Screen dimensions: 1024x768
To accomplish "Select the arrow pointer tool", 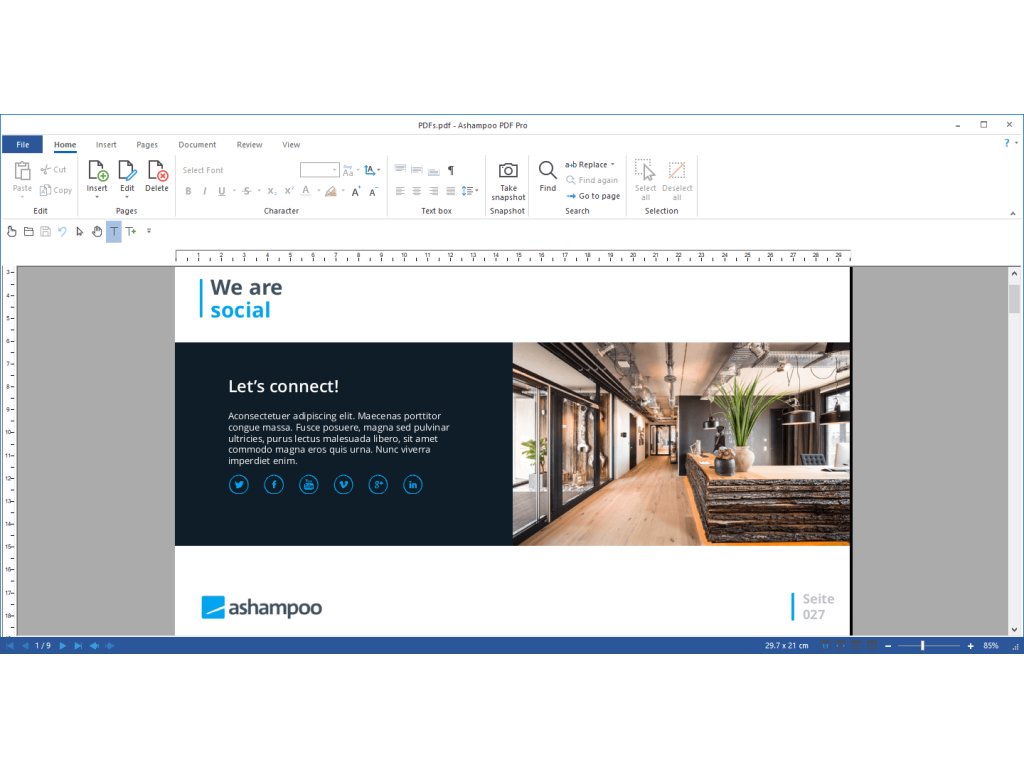I will [x=80, y=232].
